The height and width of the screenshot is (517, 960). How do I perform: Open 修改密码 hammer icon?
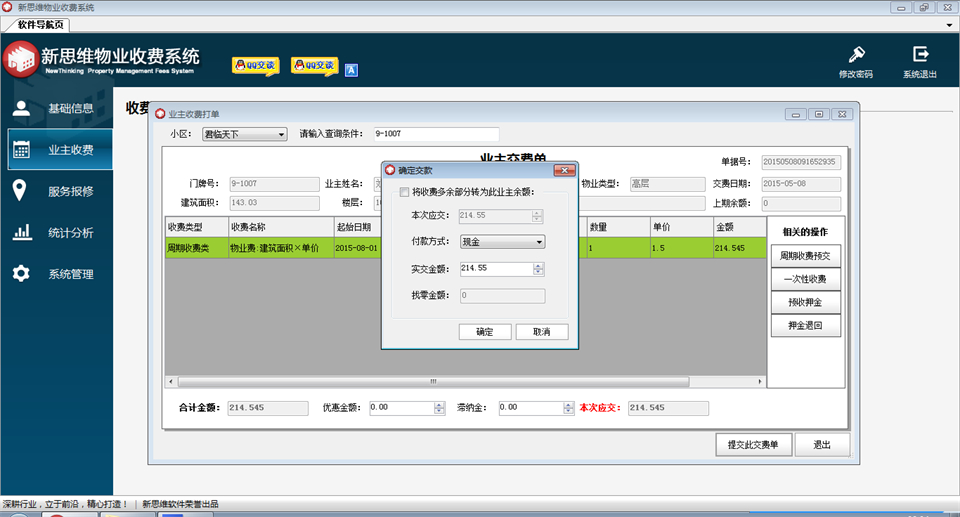857,55
